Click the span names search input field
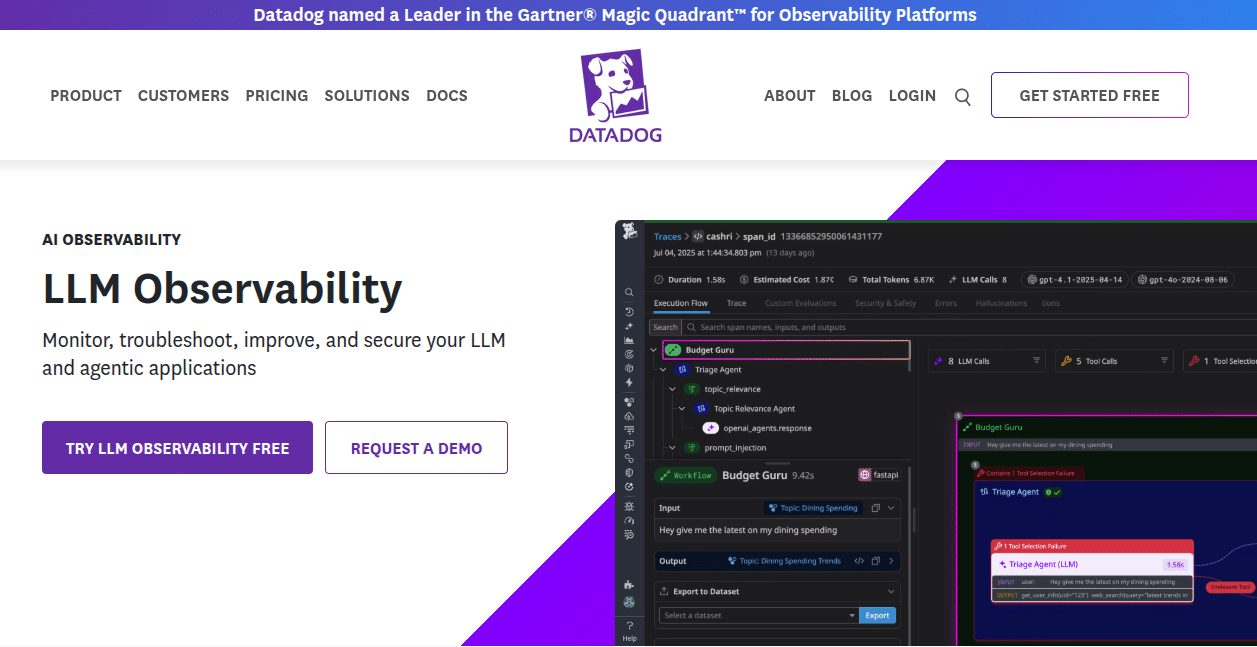This screenshot has height=647, width=1257. click(780, 327)
